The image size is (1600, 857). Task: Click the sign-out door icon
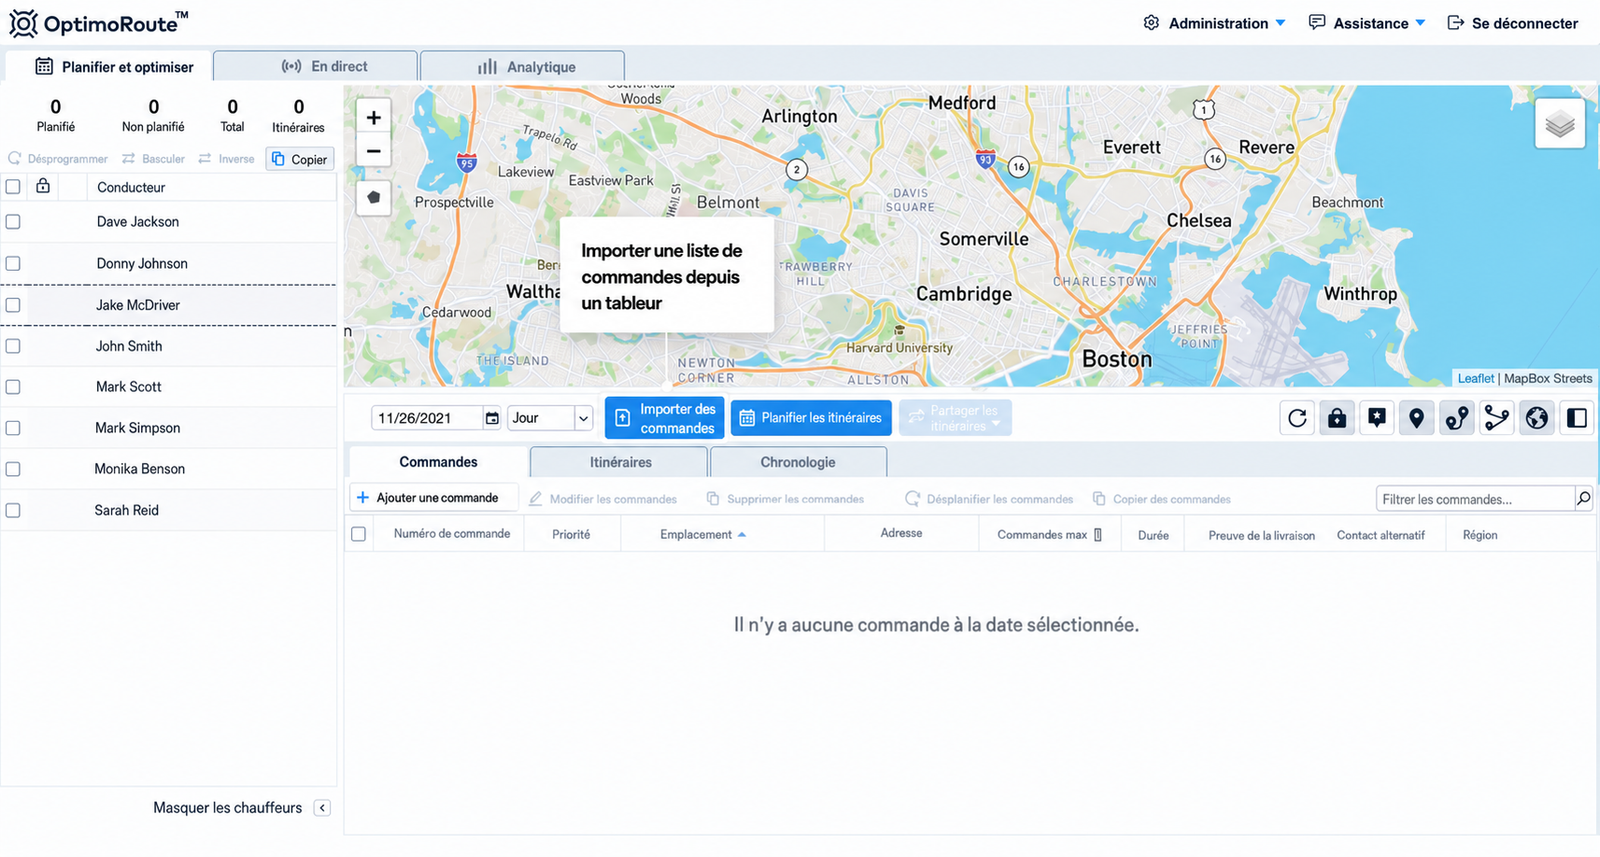click(1456, 22)
